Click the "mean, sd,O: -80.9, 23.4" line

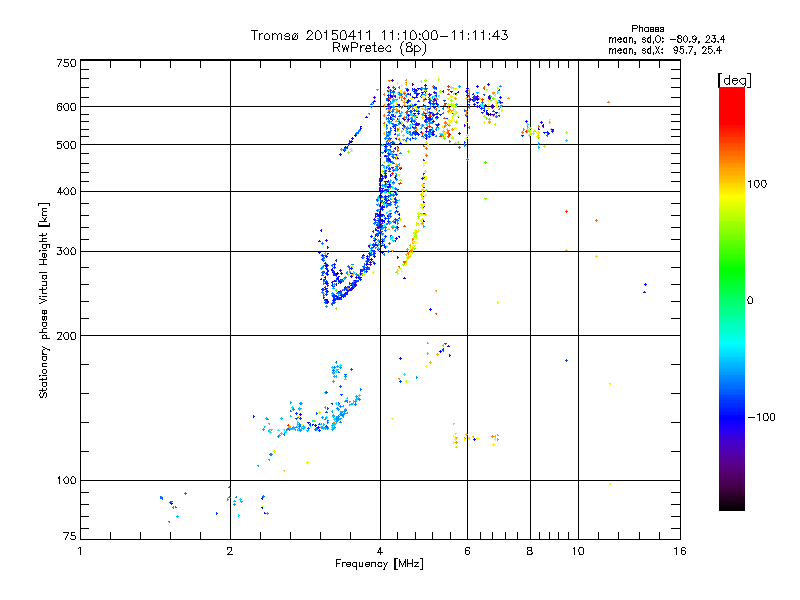[x=666, y=39]
